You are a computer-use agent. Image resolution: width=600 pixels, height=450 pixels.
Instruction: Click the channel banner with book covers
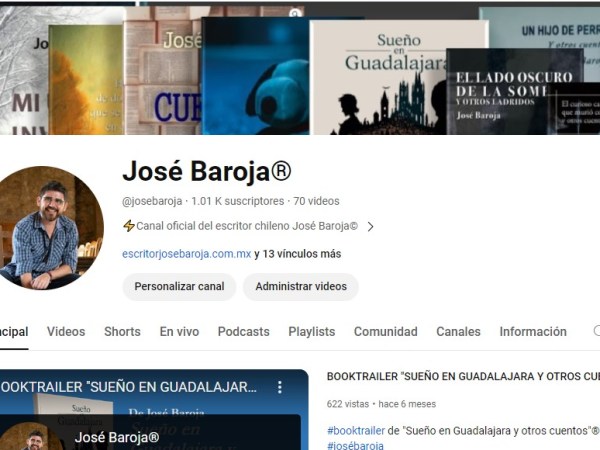click(300, 68)
